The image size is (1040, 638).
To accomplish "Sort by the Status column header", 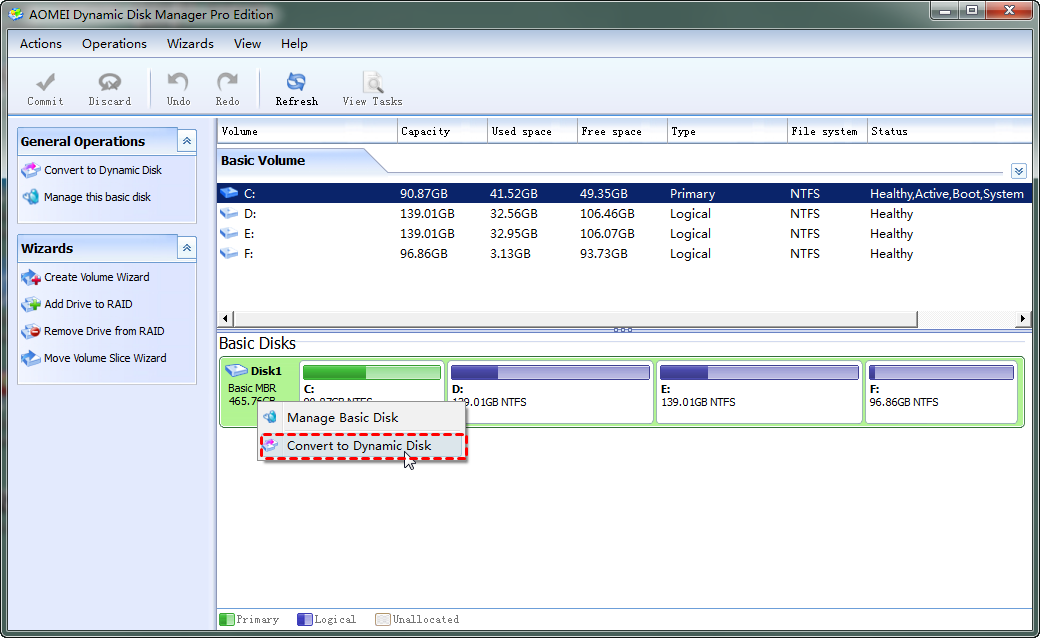I will 950,131.
